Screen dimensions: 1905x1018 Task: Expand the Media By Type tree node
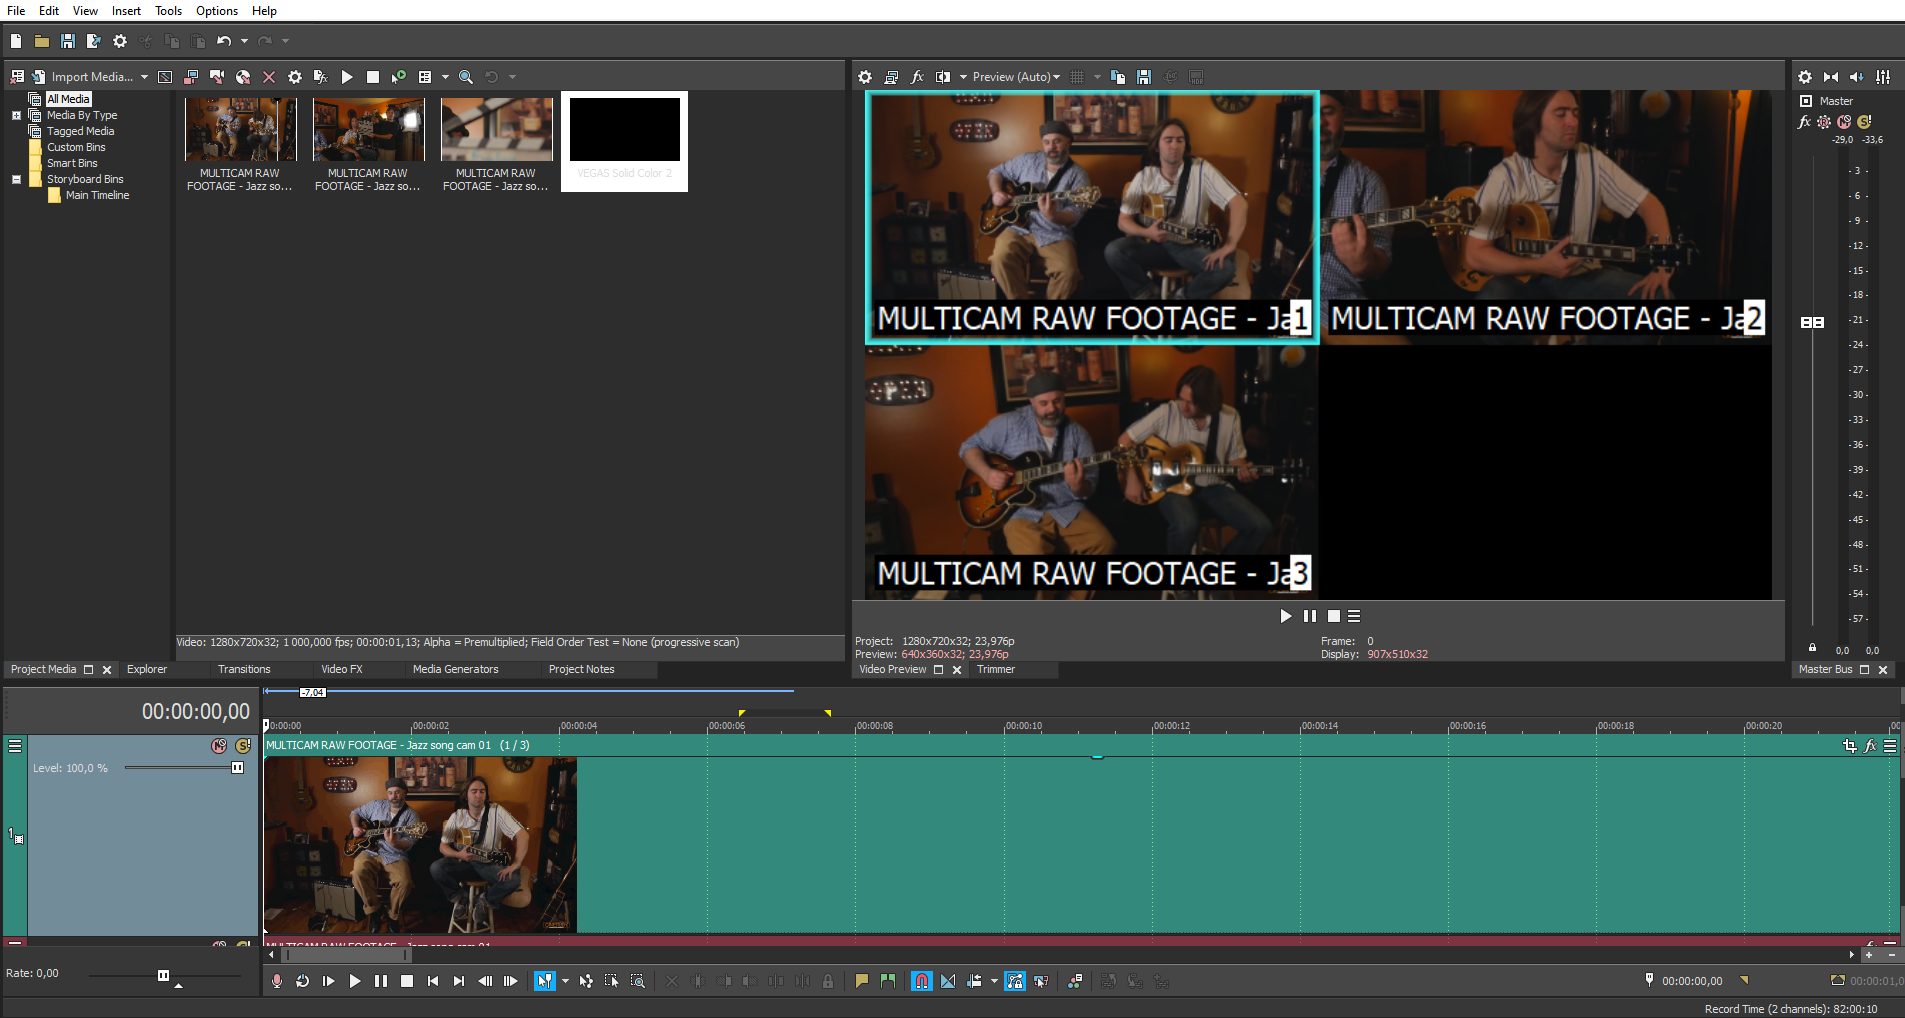(x=16, y=115)
